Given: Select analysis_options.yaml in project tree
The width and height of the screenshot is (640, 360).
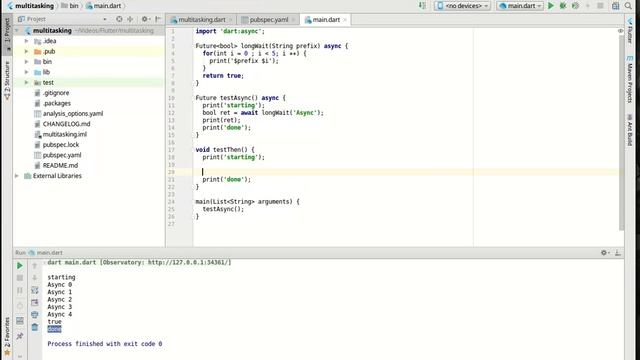Looking at the screenshot, I should pyautogui.click(x=73, y=113).
